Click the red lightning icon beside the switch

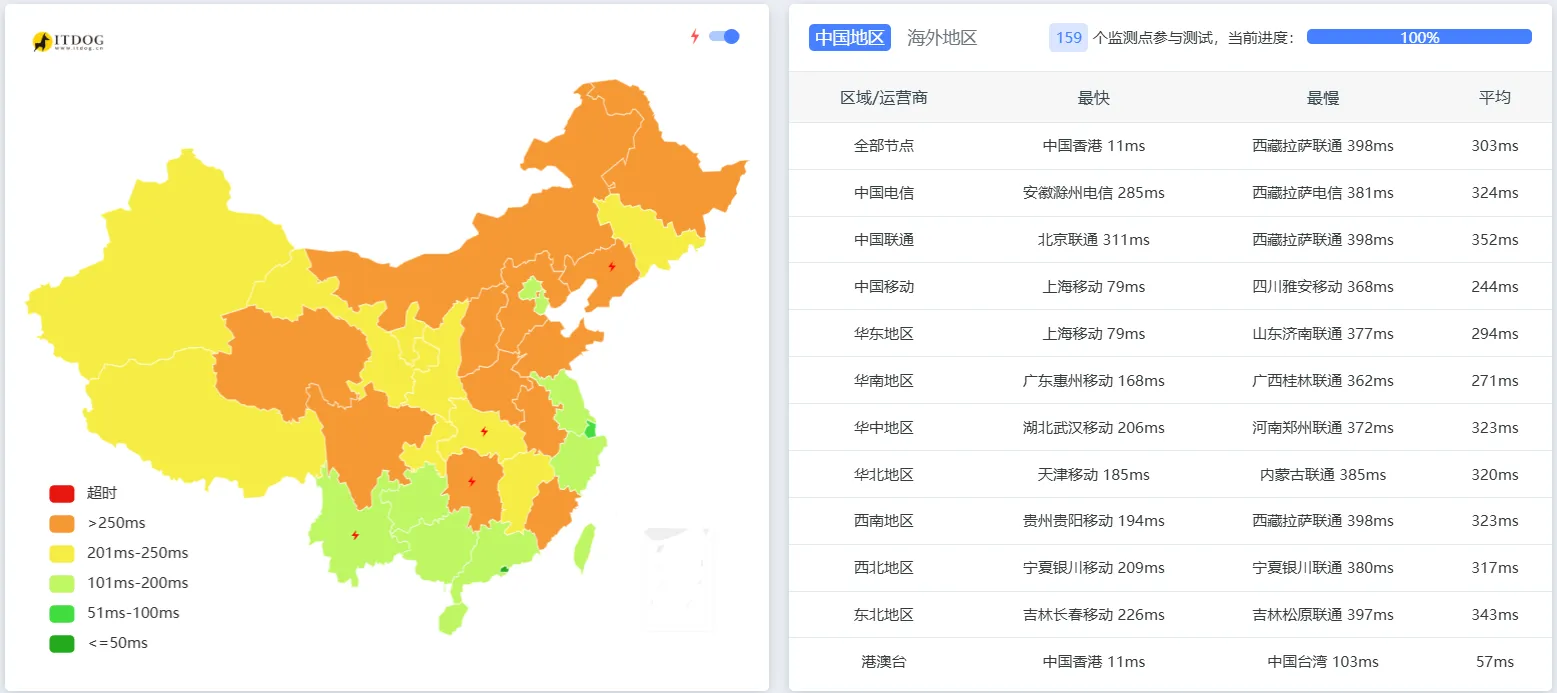(695, 36)
